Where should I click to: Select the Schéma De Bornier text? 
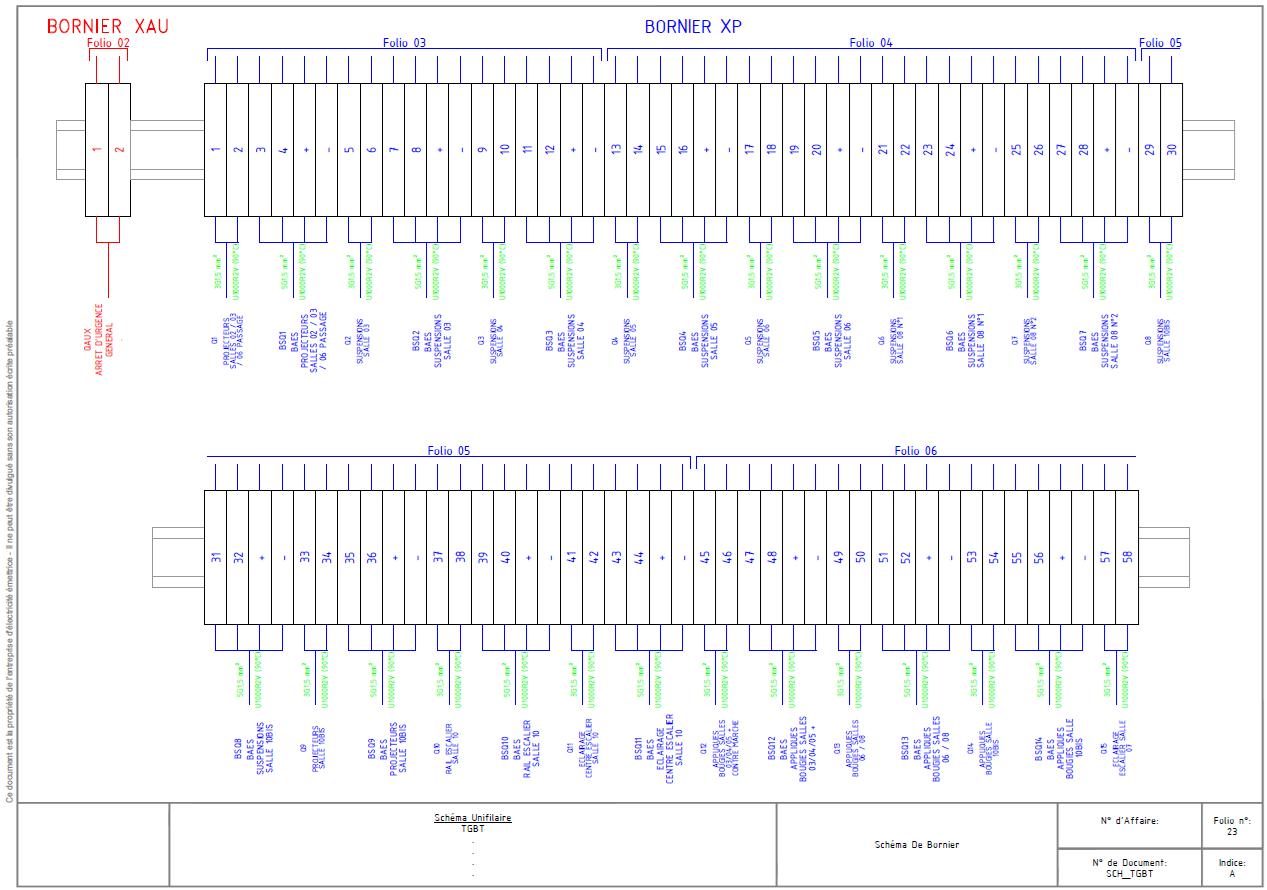(x=916, y=845)
